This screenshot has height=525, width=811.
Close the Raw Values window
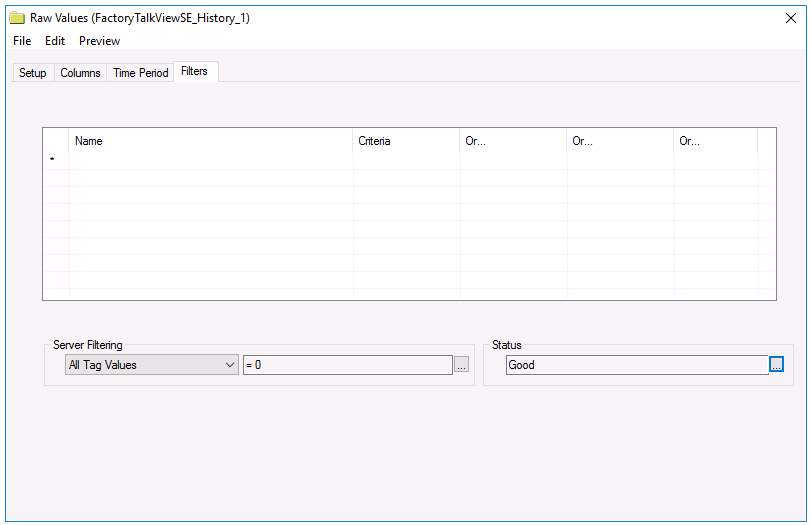[790, 18]
